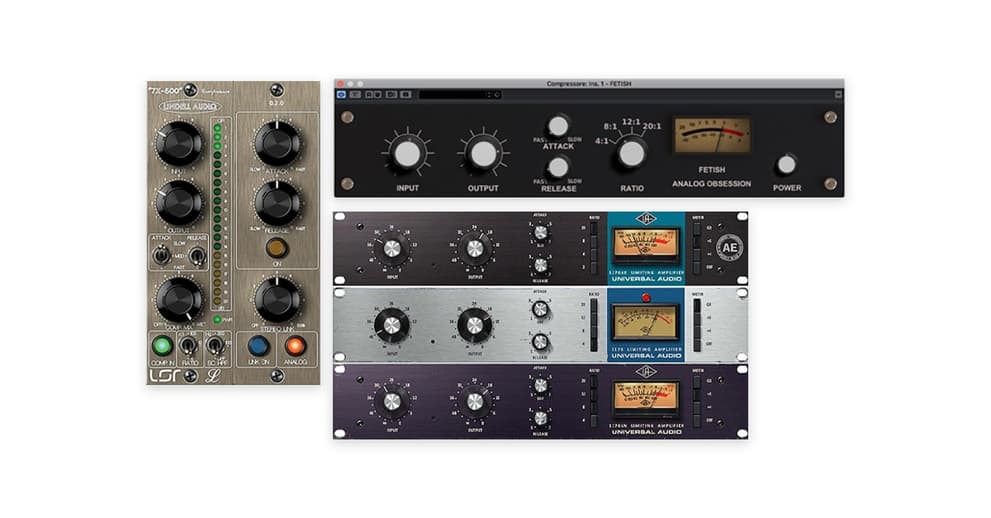The height and width of the screenshot is (518, 991).
Task: Click the OUTPUT knob on black AE 1176
Action: point(475,248)
